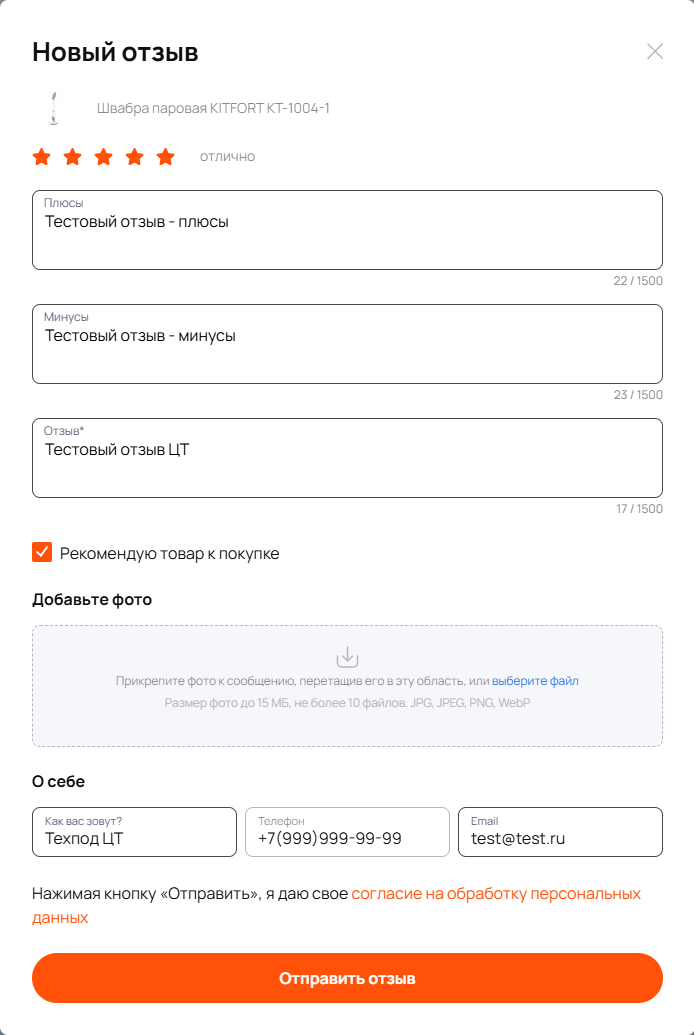The image size is (694, 1035).
Task: Click the steam mop product thumbnail
Action: tap(52, 108)
